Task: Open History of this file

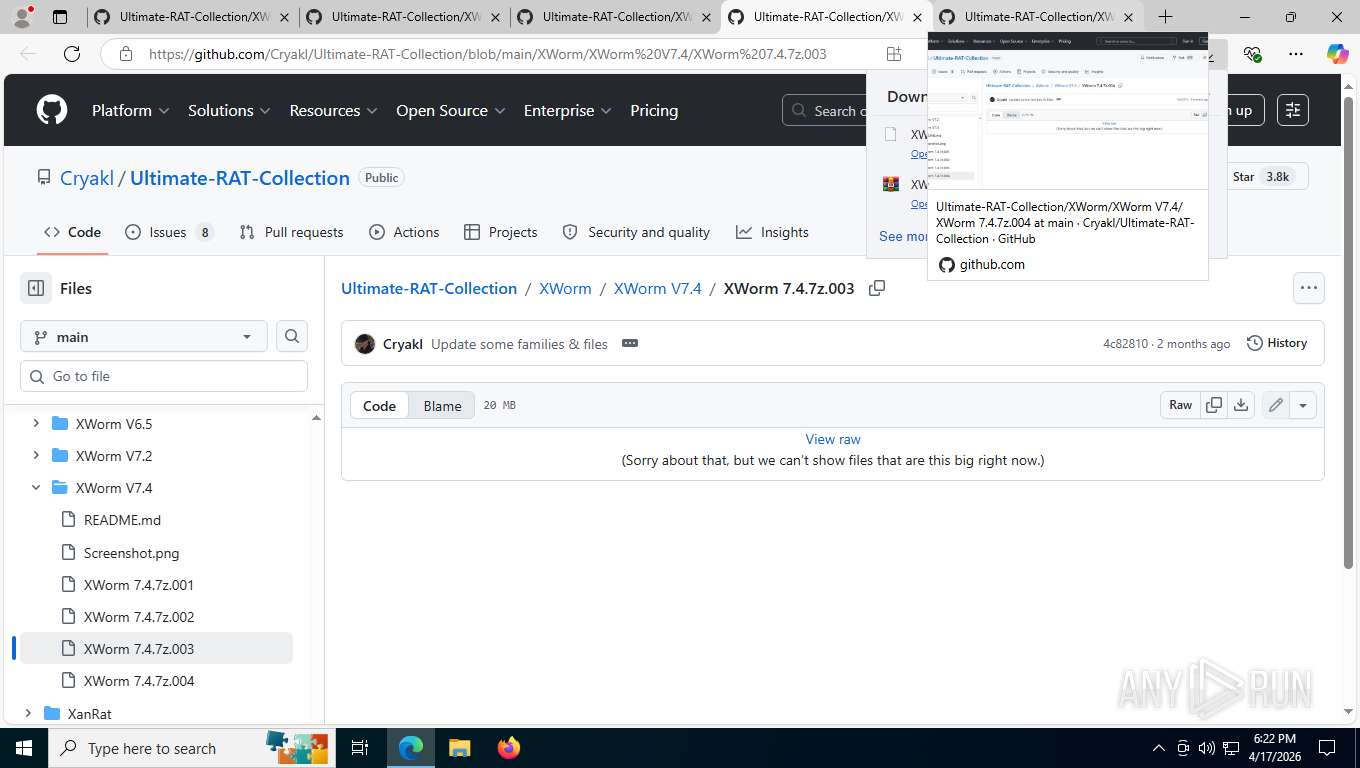Action: pos(1277,343)
